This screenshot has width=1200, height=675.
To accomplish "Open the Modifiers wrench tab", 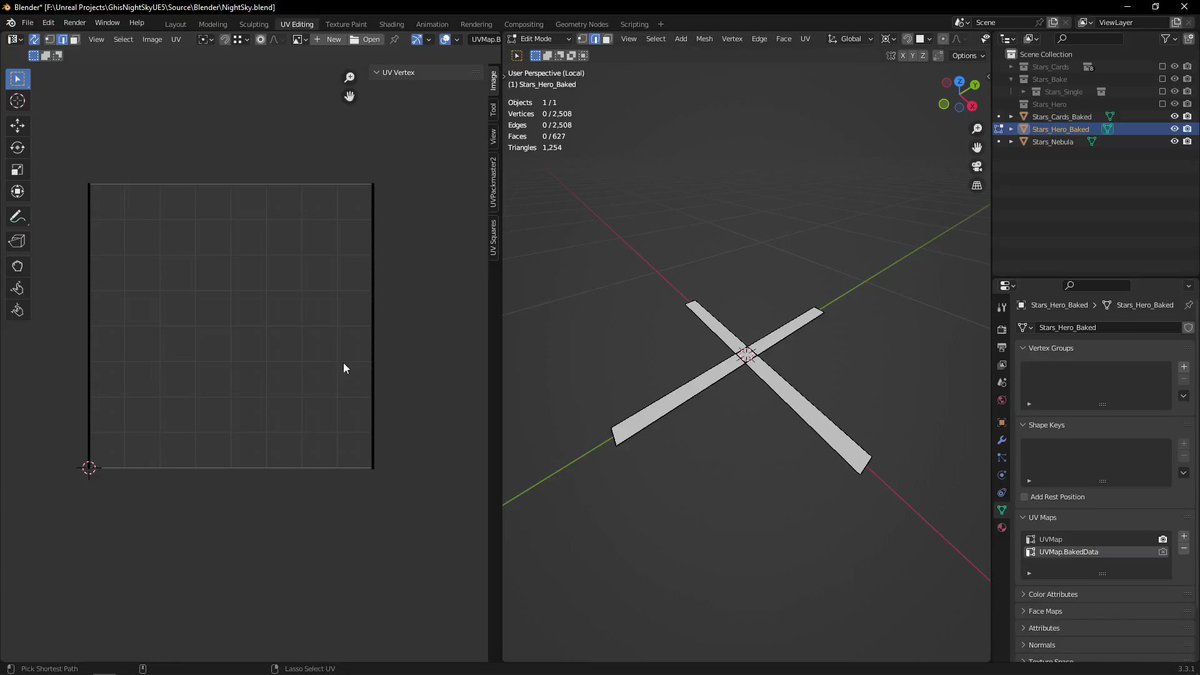I will 1002,441.
